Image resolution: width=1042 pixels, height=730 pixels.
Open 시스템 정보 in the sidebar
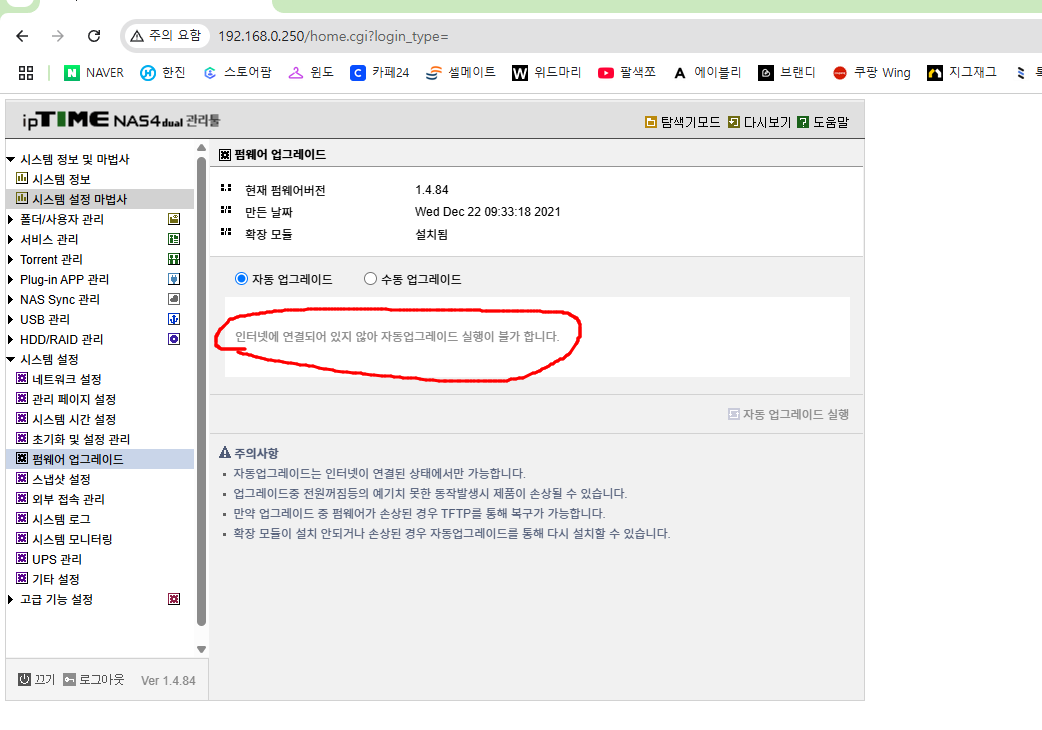click(61, 179)
